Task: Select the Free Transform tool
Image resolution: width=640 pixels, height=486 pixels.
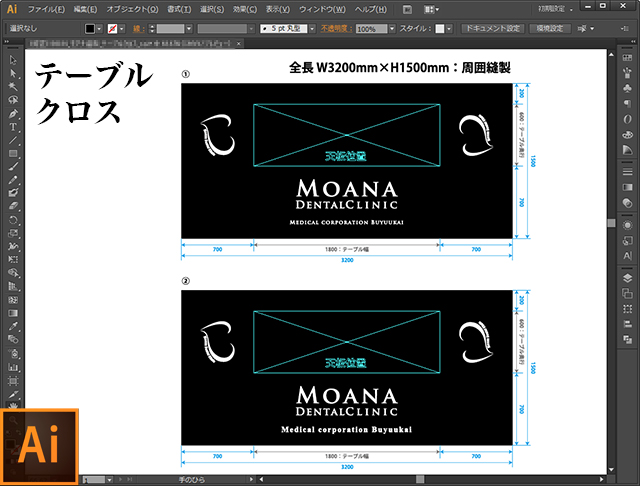Action: (x=13, y=260)
